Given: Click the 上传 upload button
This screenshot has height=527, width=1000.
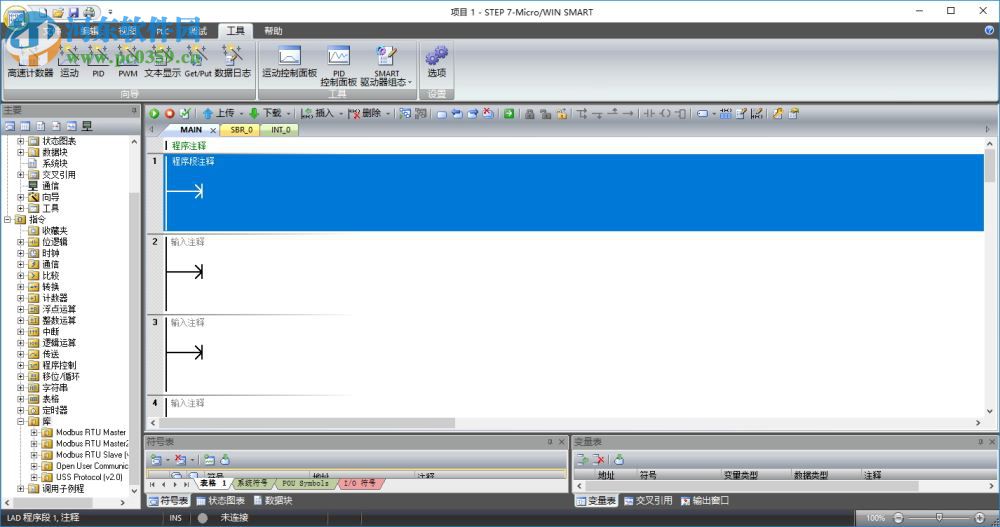Looking at the screenshot, I should pyautogui.click(x=219, y=114).
